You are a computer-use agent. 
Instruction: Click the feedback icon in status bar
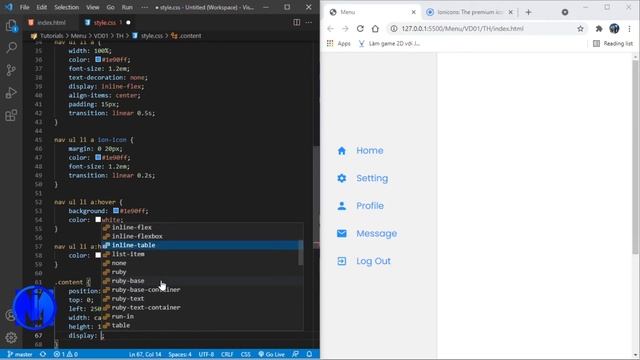pos(296,354)
